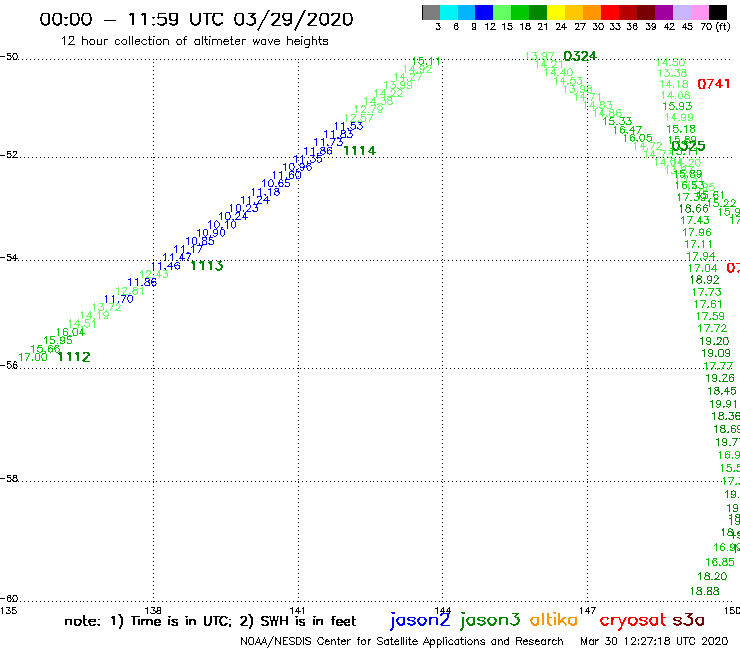Select the 15.95 wave height value
740x650 pixels.
[x=58, y=340]
